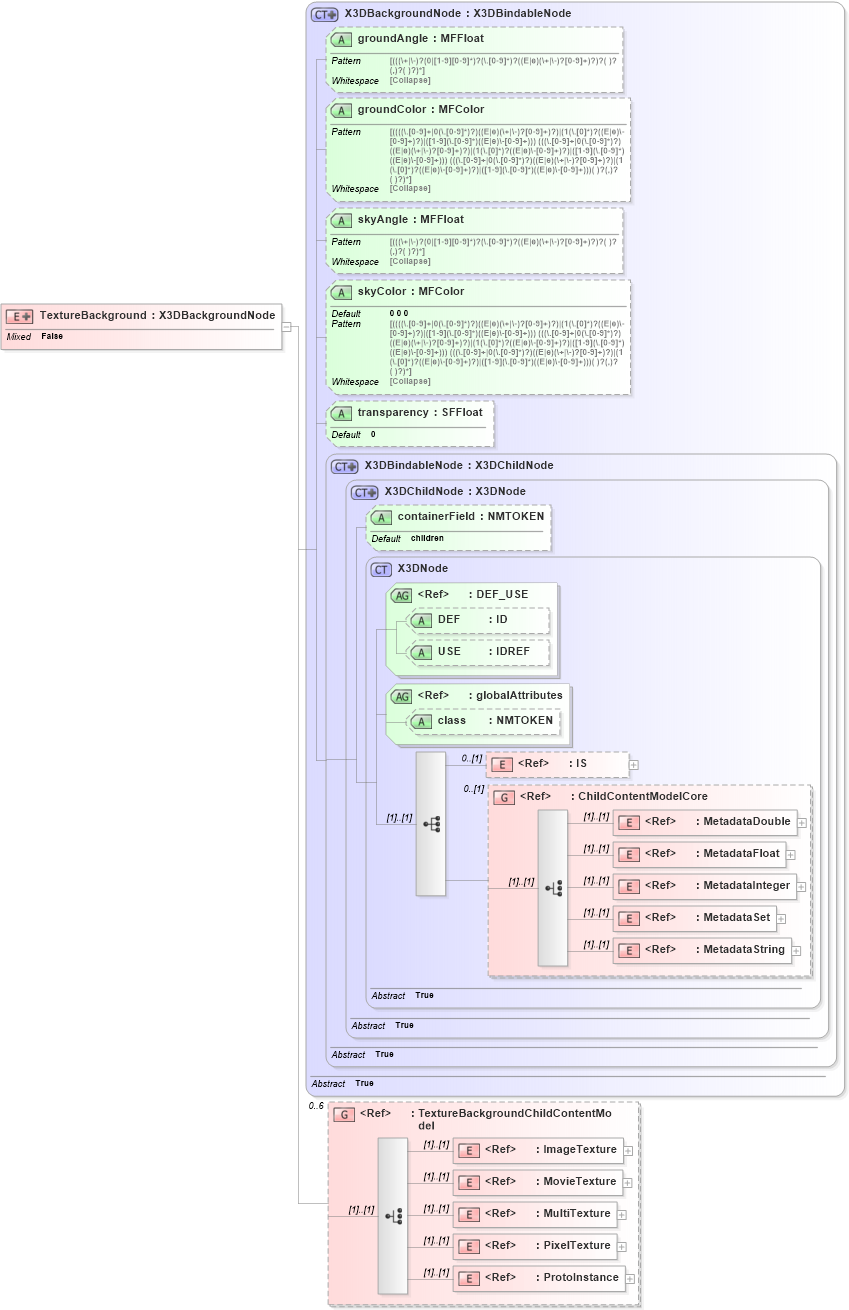The image size is (849, 1310).
Task: Click the groundAngle attribute icon
Action: (x=342, y=39)
